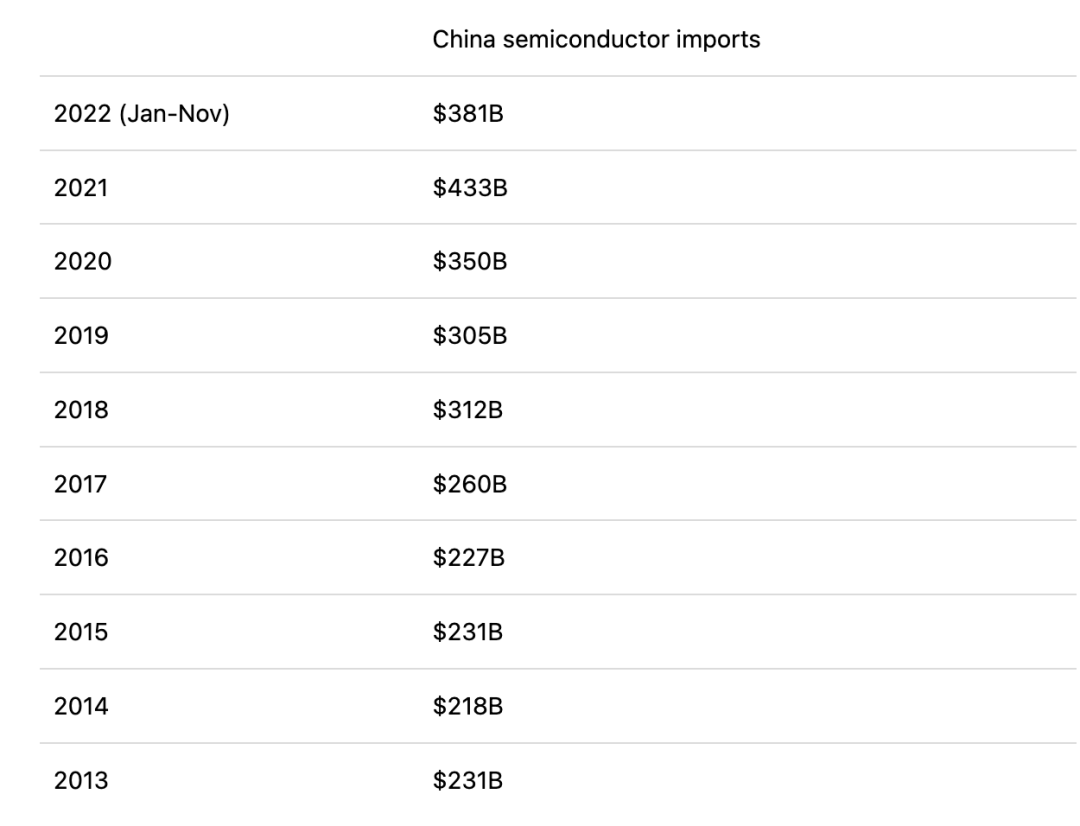Click the $231B value in 2013 row
The width and height of the screenshot is (1080, 826).
point(468,781)
